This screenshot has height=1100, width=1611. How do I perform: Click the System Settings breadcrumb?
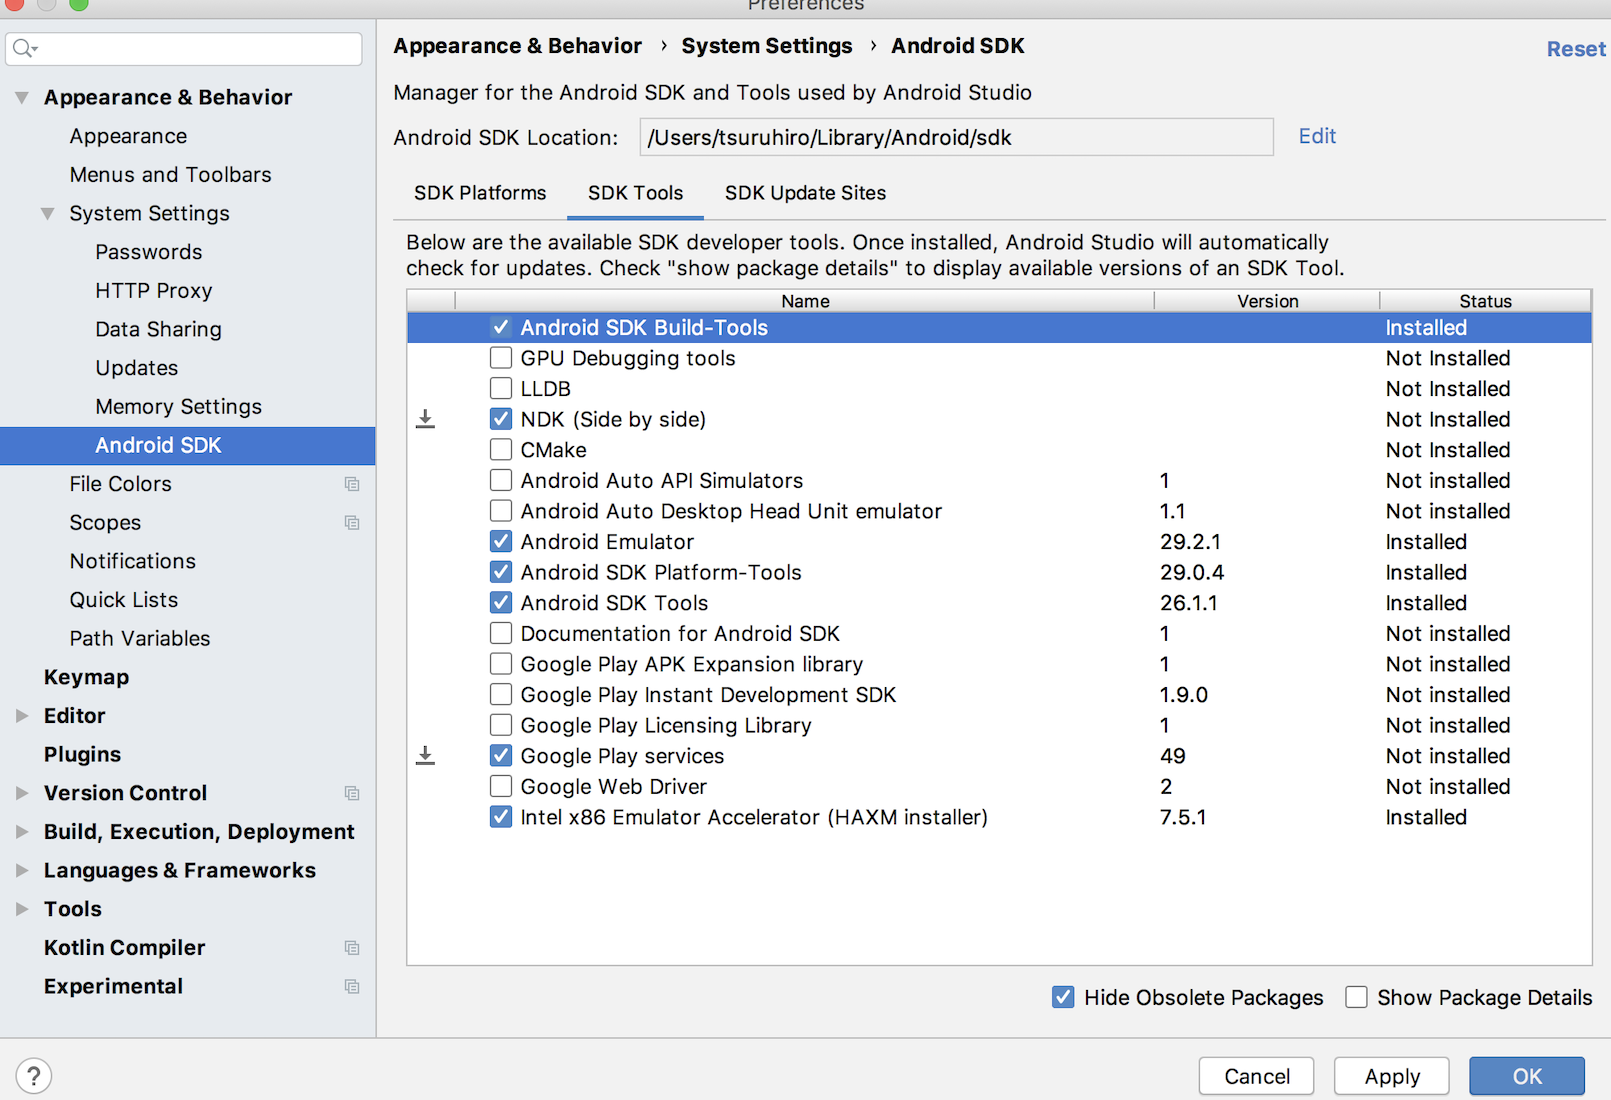click(766, 46)
